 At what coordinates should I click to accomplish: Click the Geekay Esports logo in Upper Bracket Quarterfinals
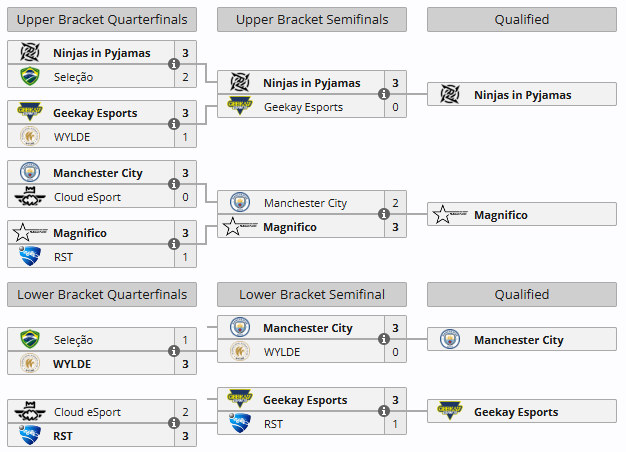pyautogui.click(x=29, y=113)
